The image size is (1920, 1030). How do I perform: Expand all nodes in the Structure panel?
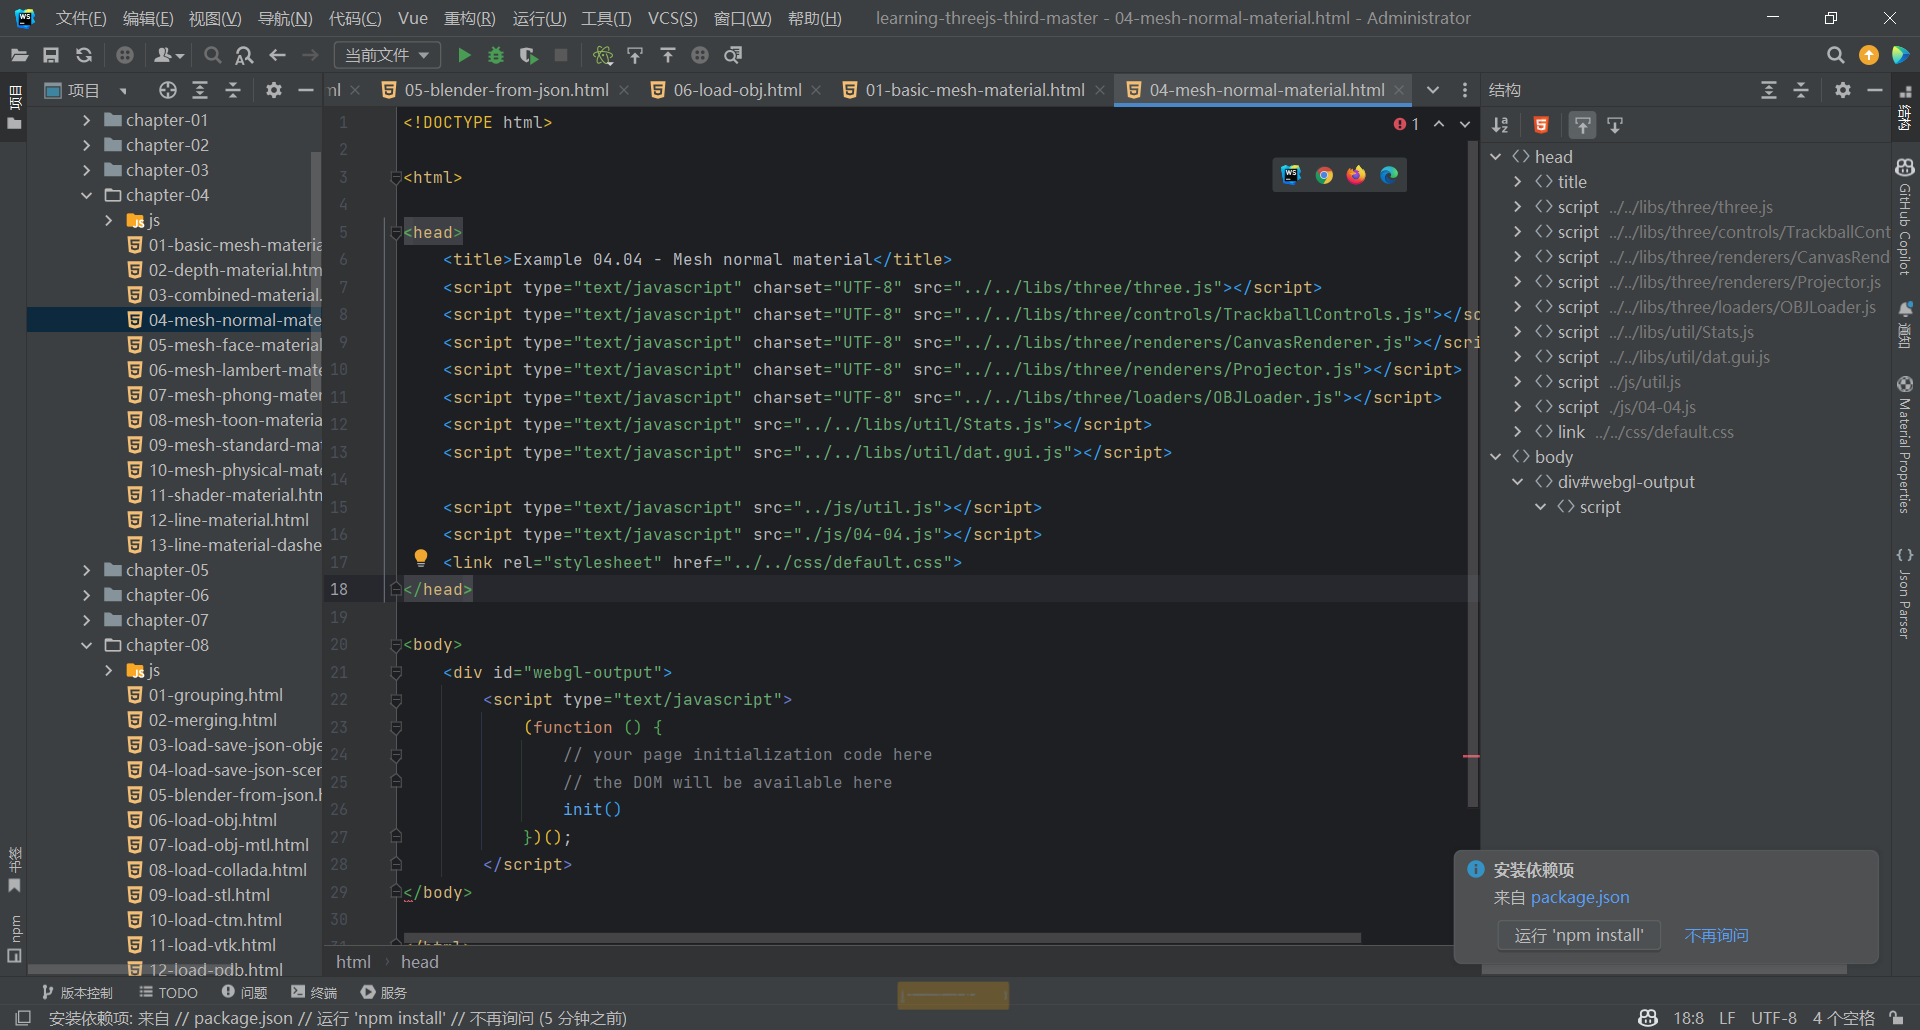coord(1769,90)
